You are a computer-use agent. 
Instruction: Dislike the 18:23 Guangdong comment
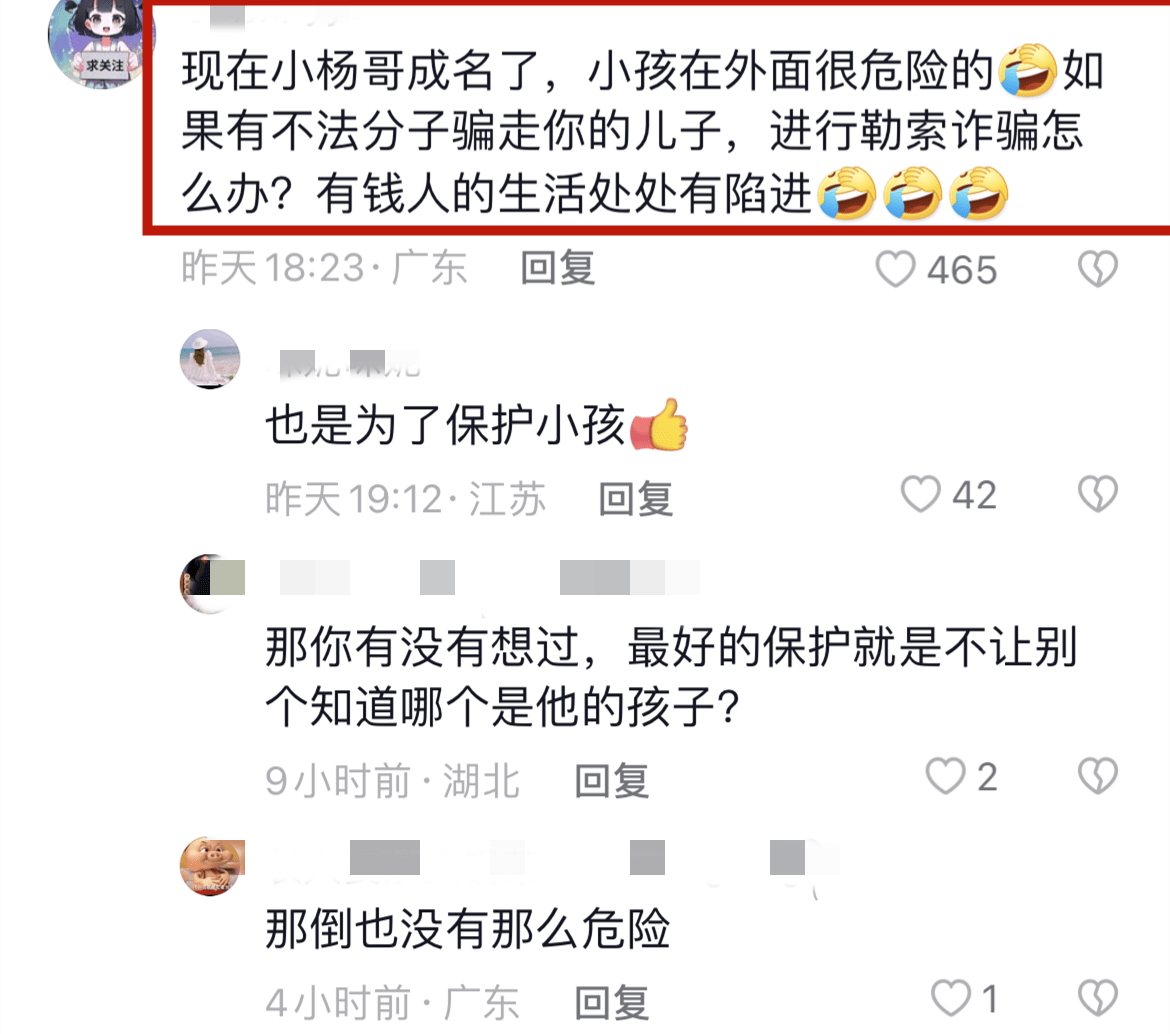tap(1098, 269)
